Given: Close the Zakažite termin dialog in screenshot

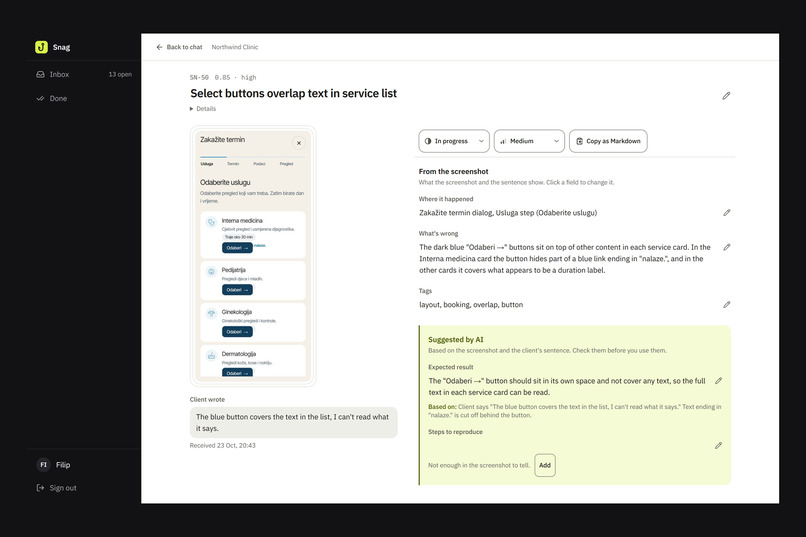Looking at the screenshot, I should [x=299, y=143].
